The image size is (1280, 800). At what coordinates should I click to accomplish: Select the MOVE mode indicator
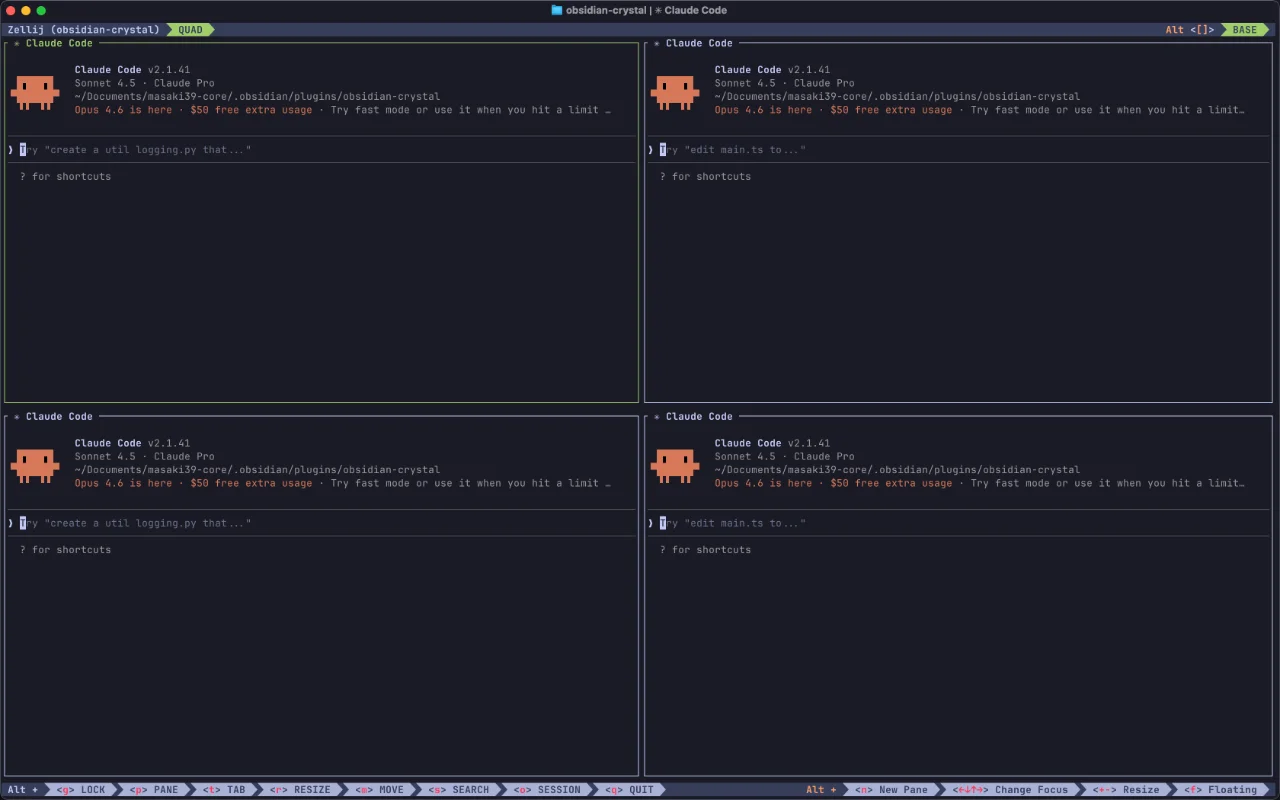378,789
